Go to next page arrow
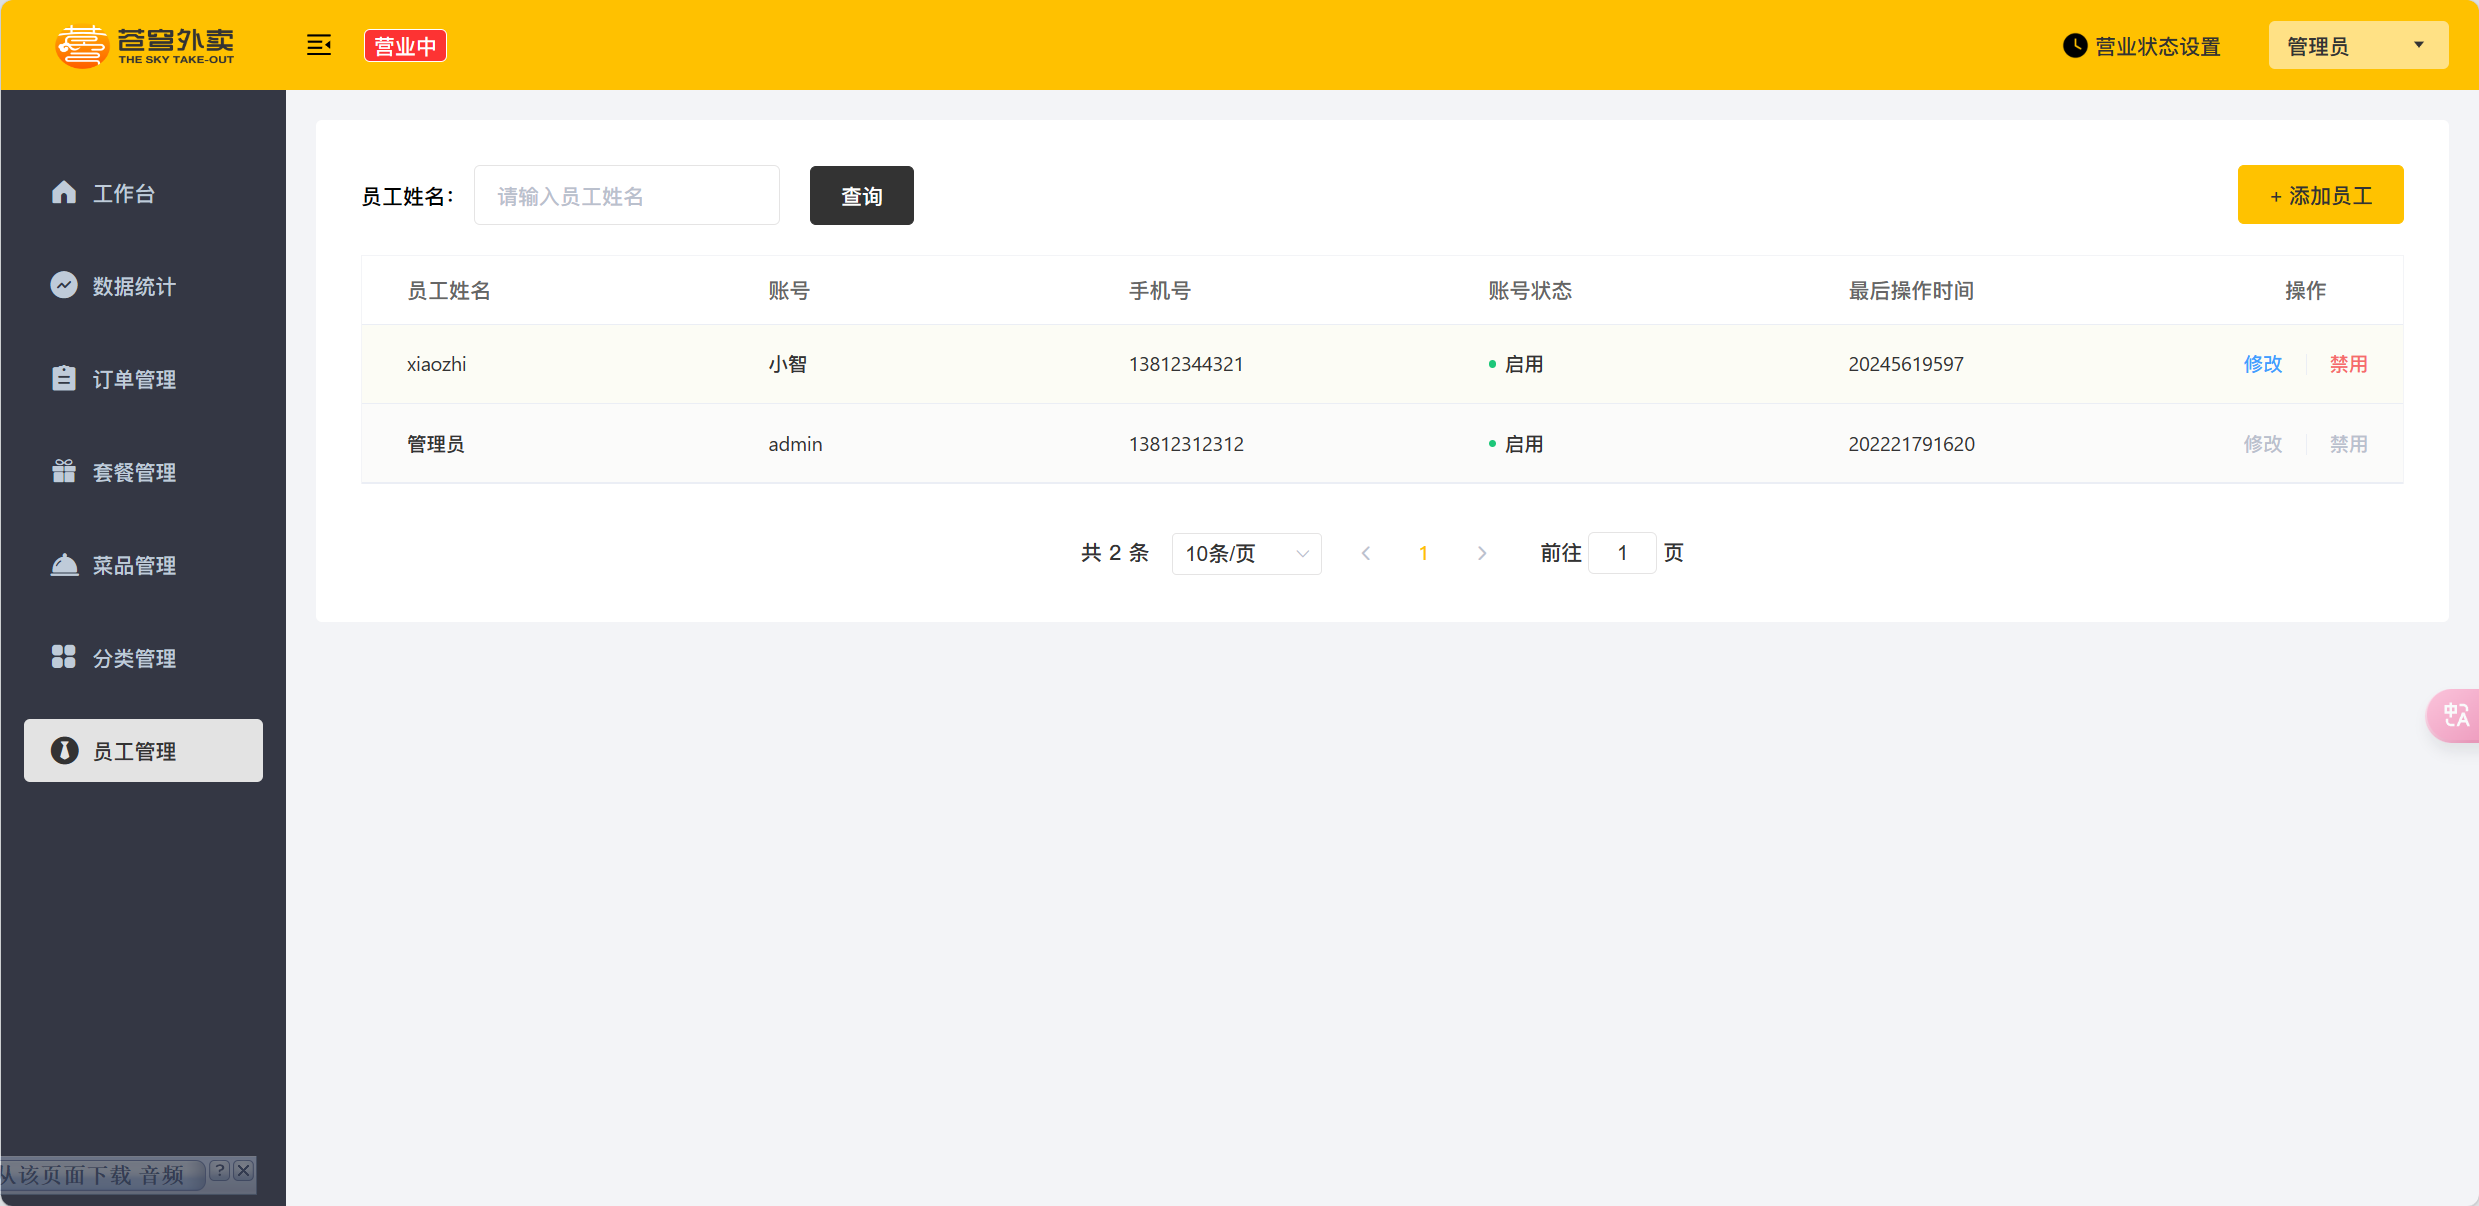 (1482, 553)
